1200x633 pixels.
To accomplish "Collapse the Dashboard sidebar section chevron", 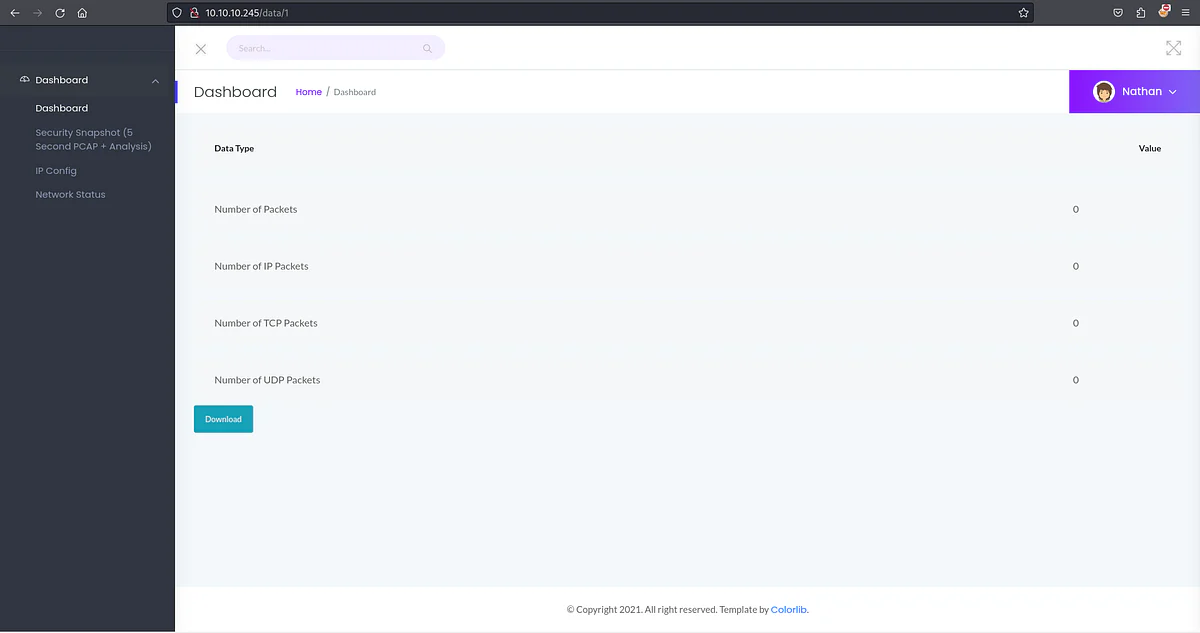I will [x=155, y=81].
